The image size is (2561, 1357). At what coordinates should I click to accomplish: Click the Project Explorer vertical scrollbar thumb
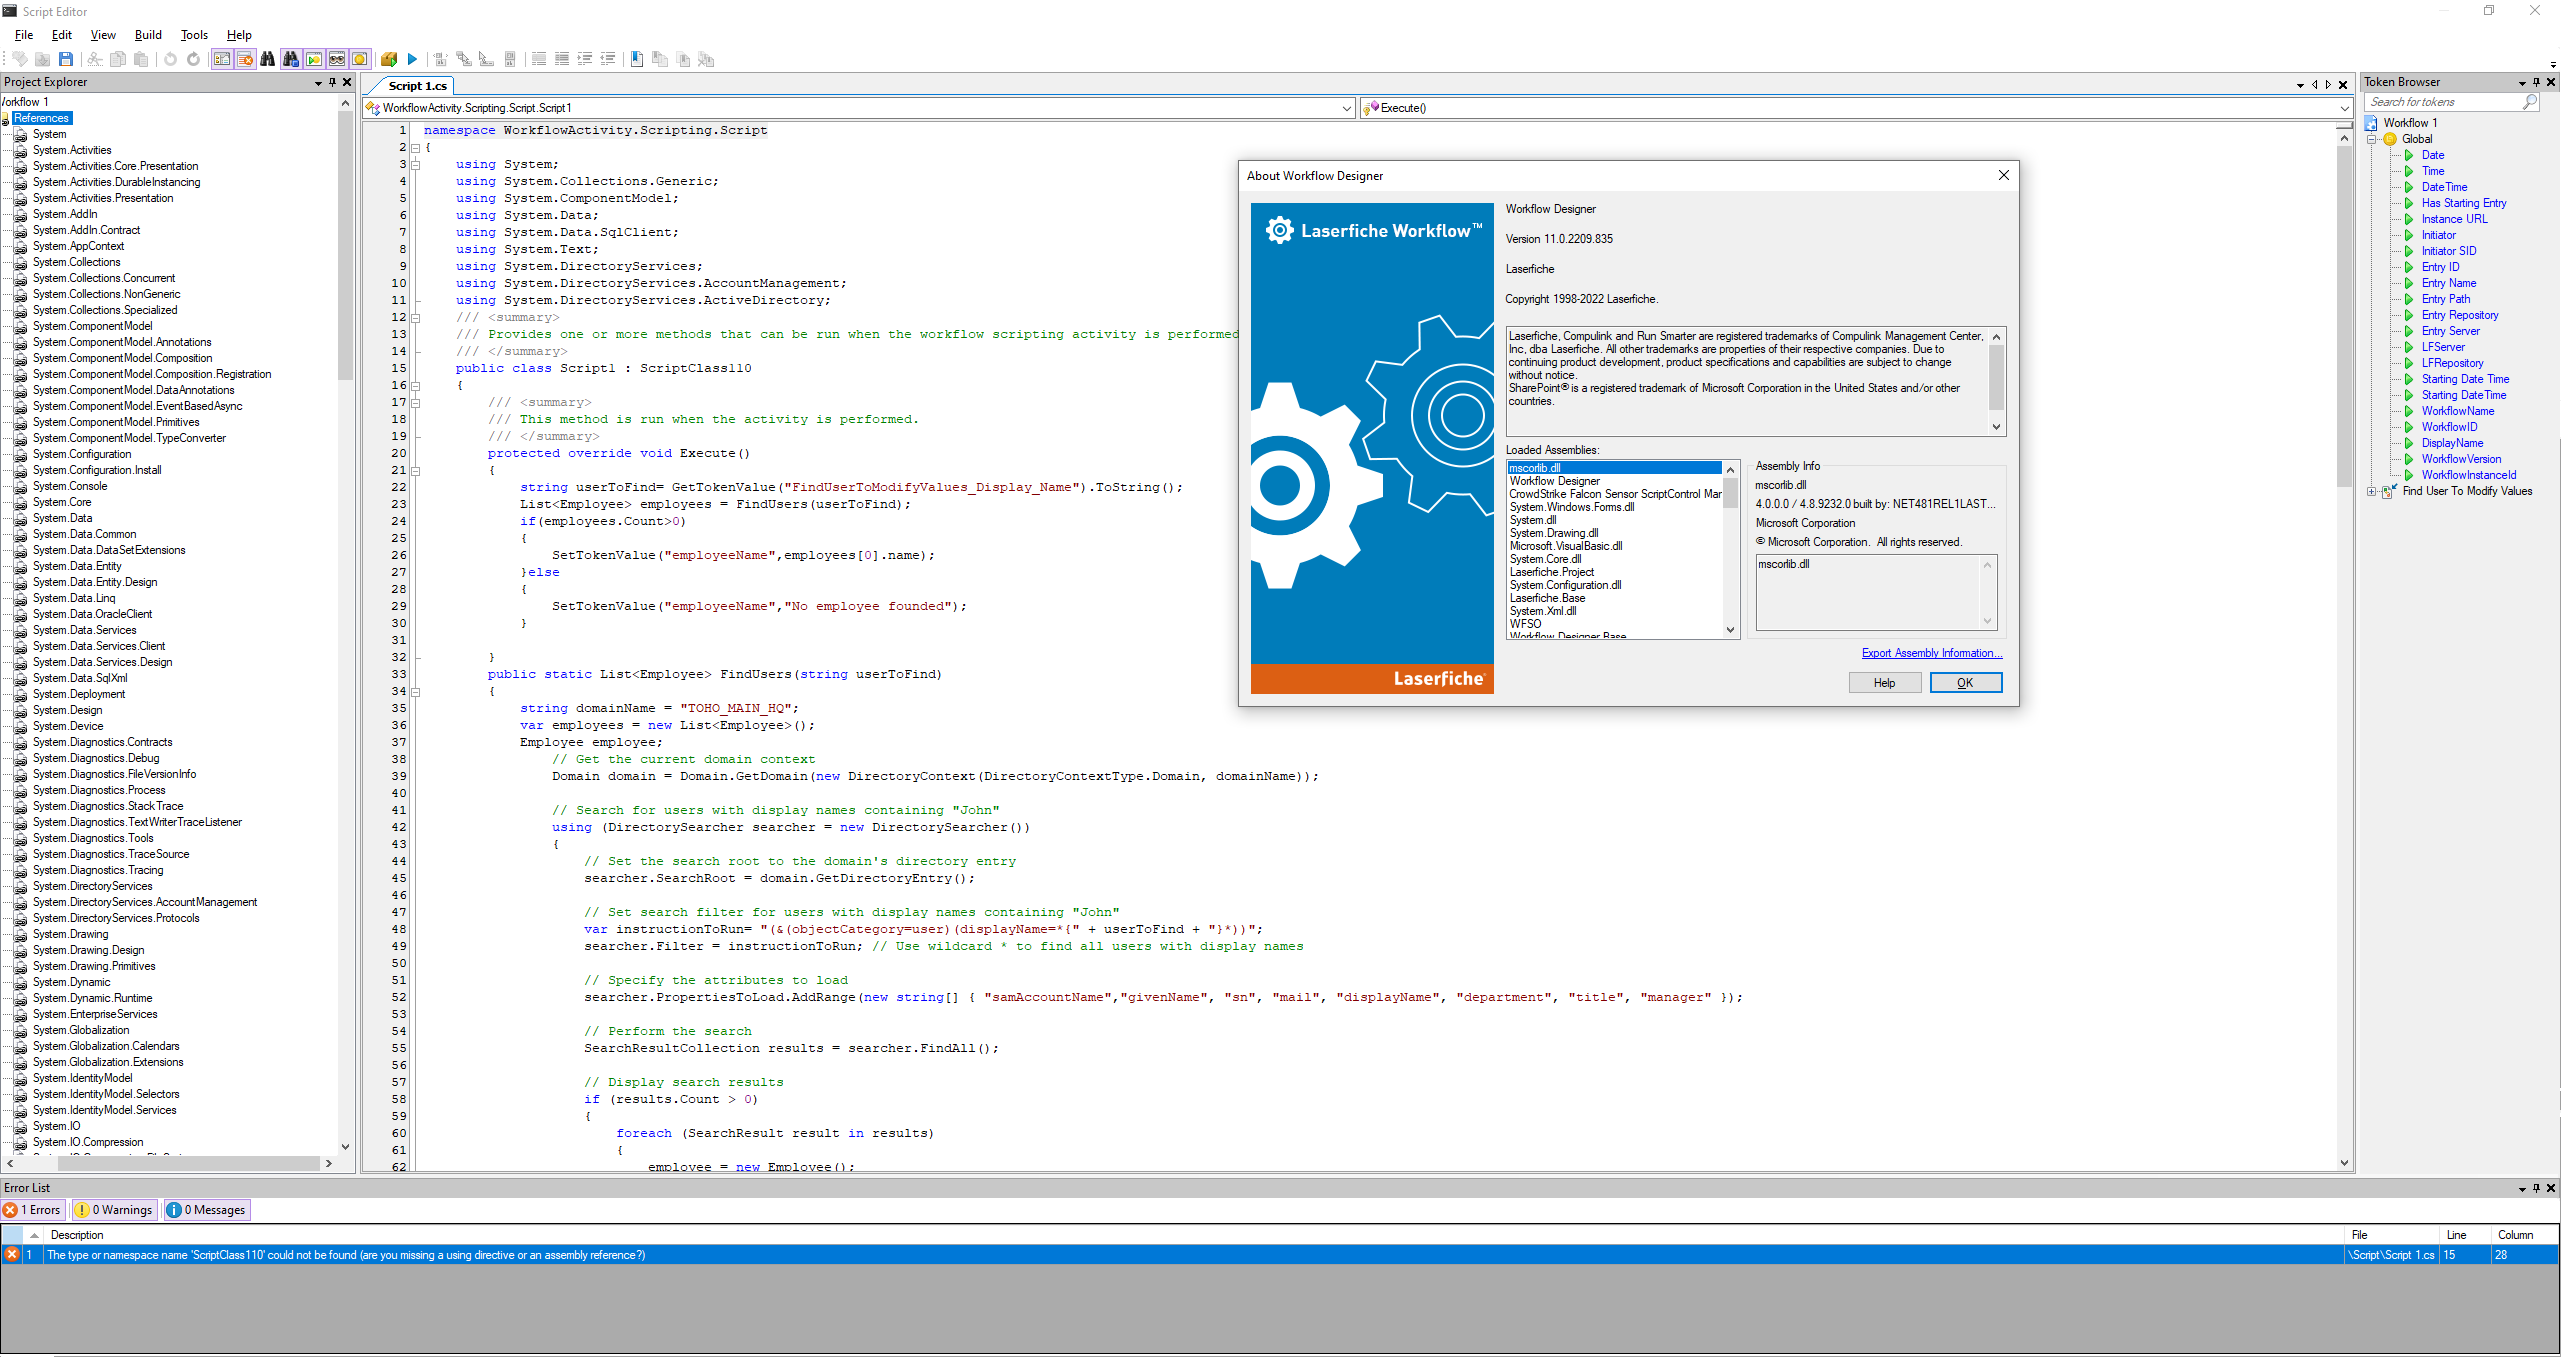tap(345, 245)
